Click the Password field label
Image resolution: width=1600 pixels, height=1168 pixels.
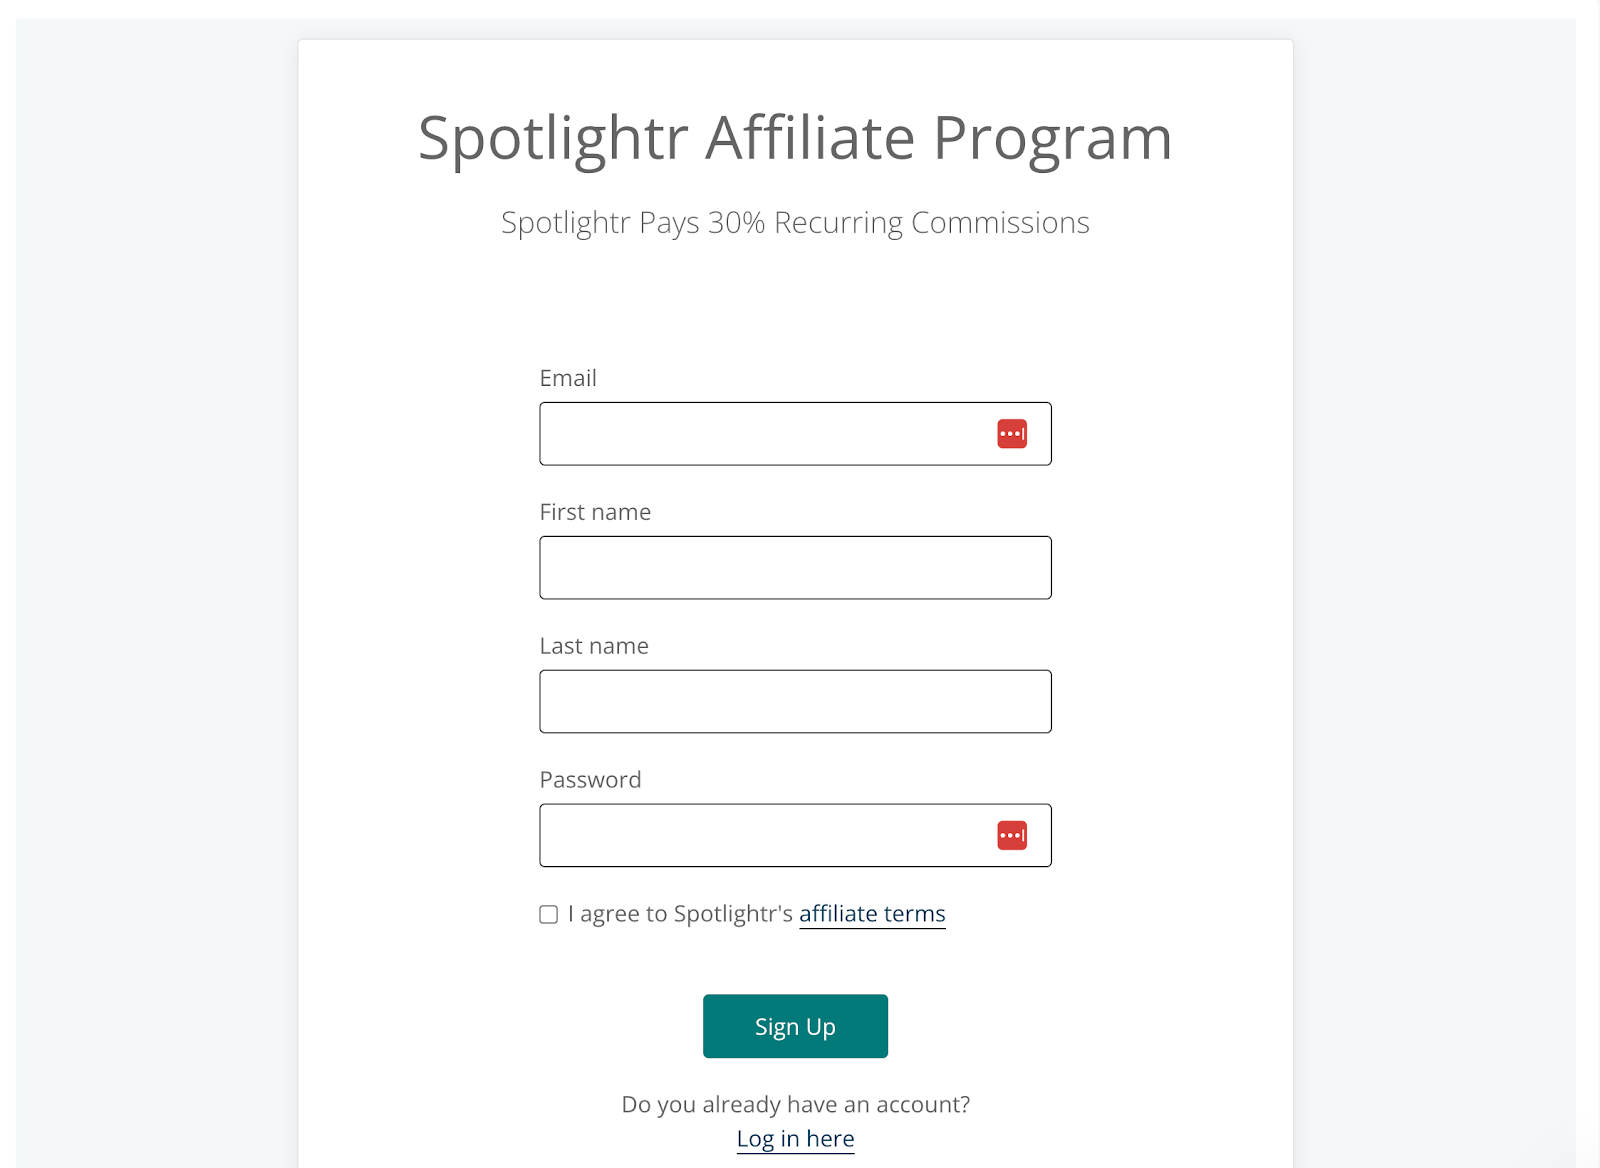coord(590,779)
